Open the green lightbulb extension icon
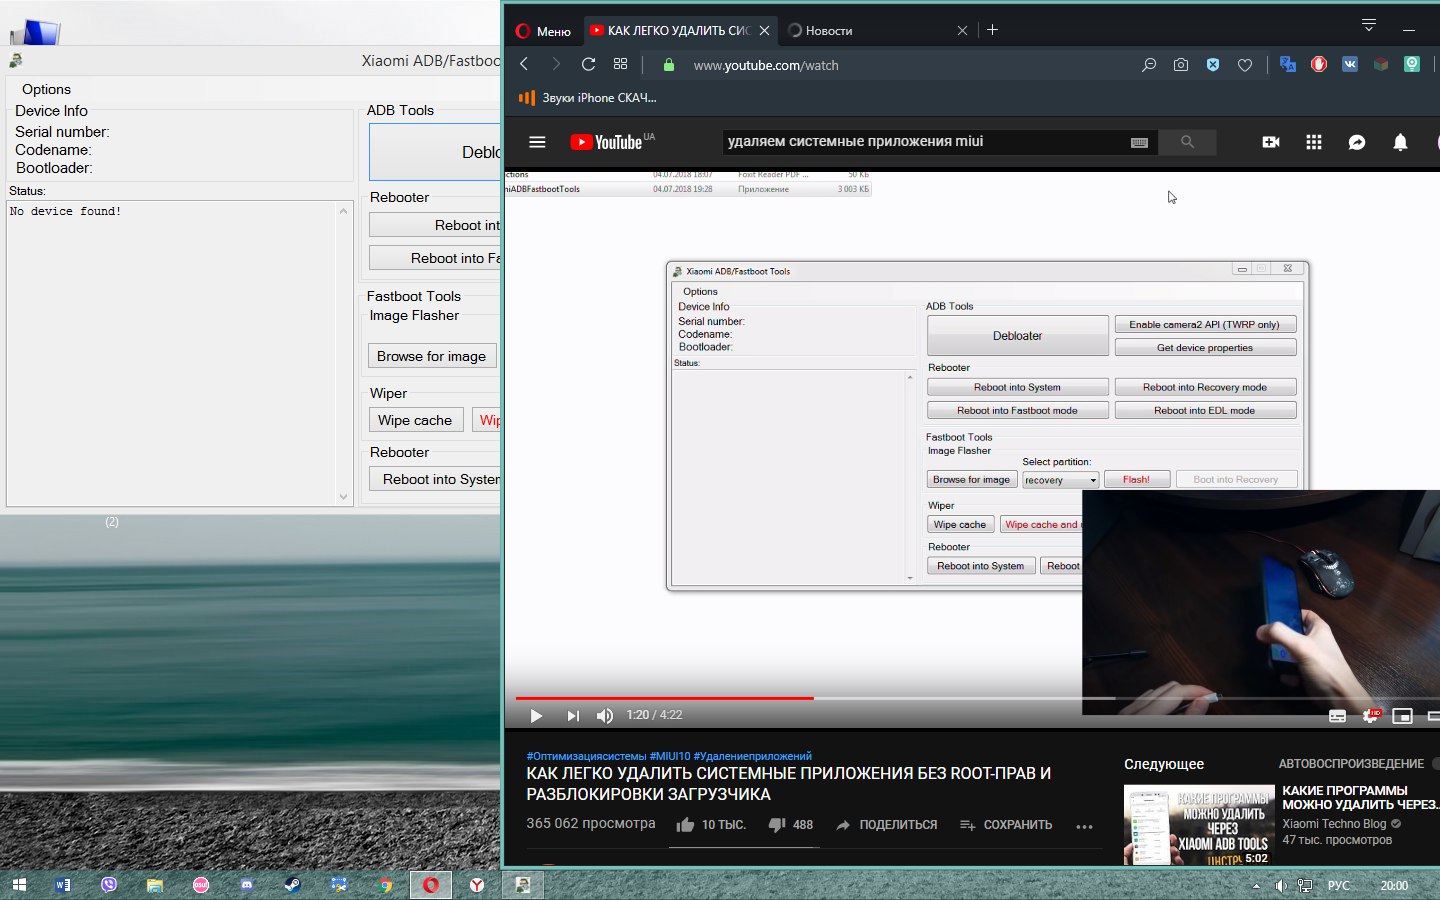 point(1412,64)
